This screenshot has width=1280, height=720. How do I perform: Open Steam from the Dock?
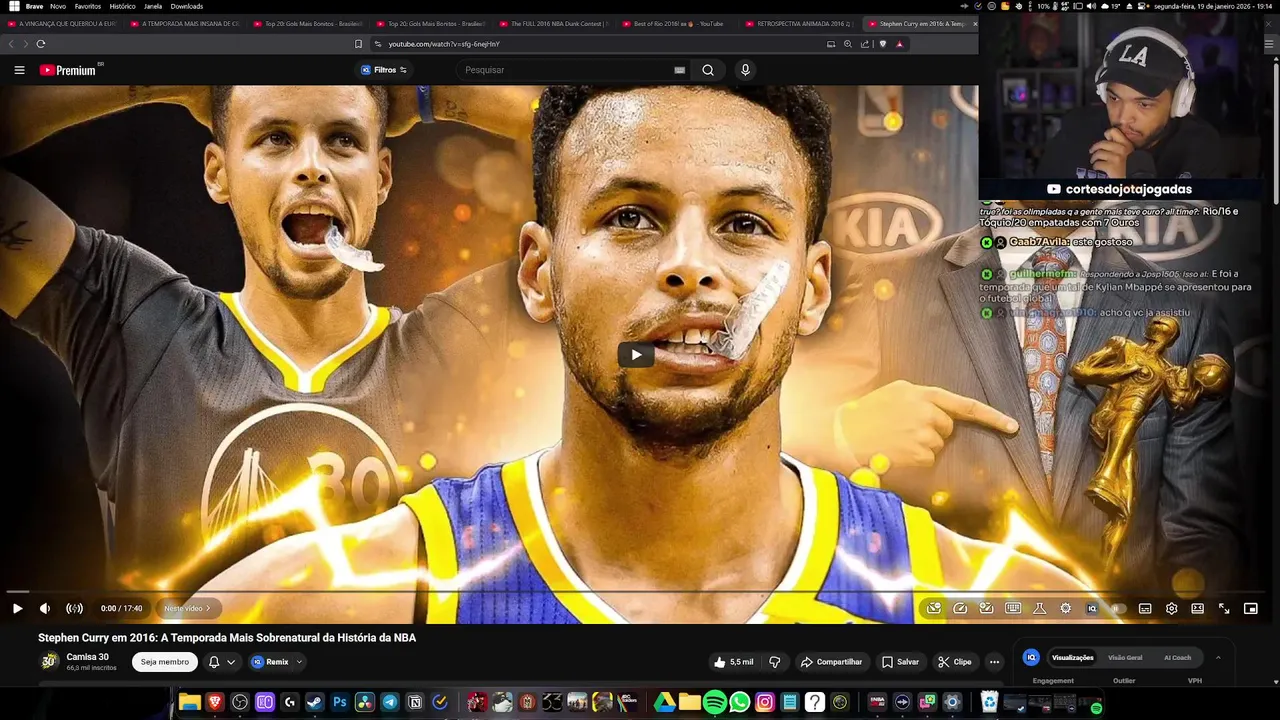point(314,703)
